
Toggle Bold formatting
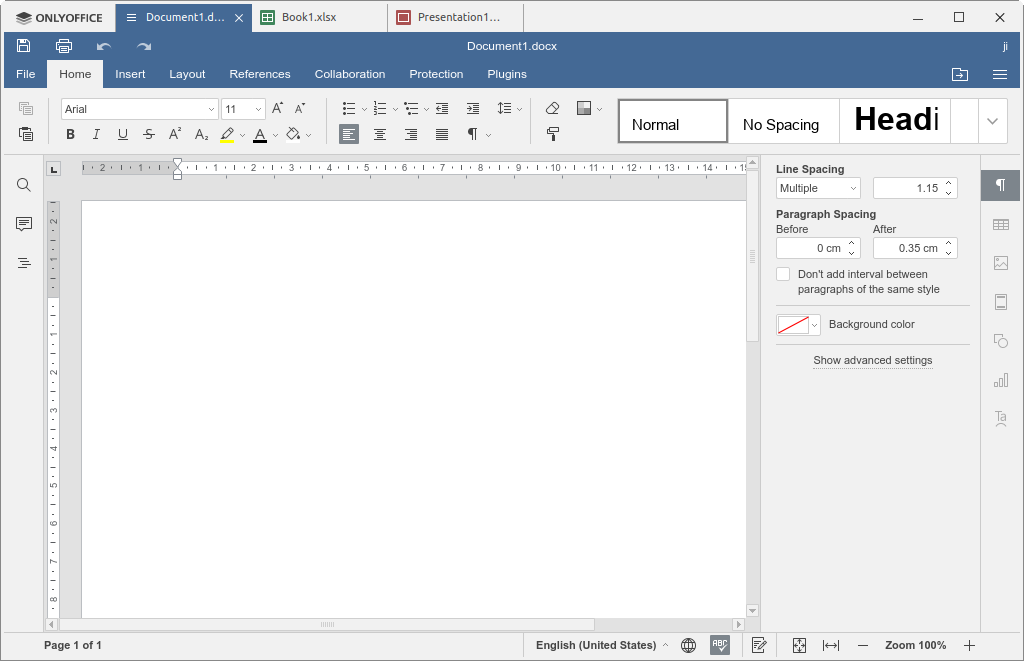[x=70, y=134]
